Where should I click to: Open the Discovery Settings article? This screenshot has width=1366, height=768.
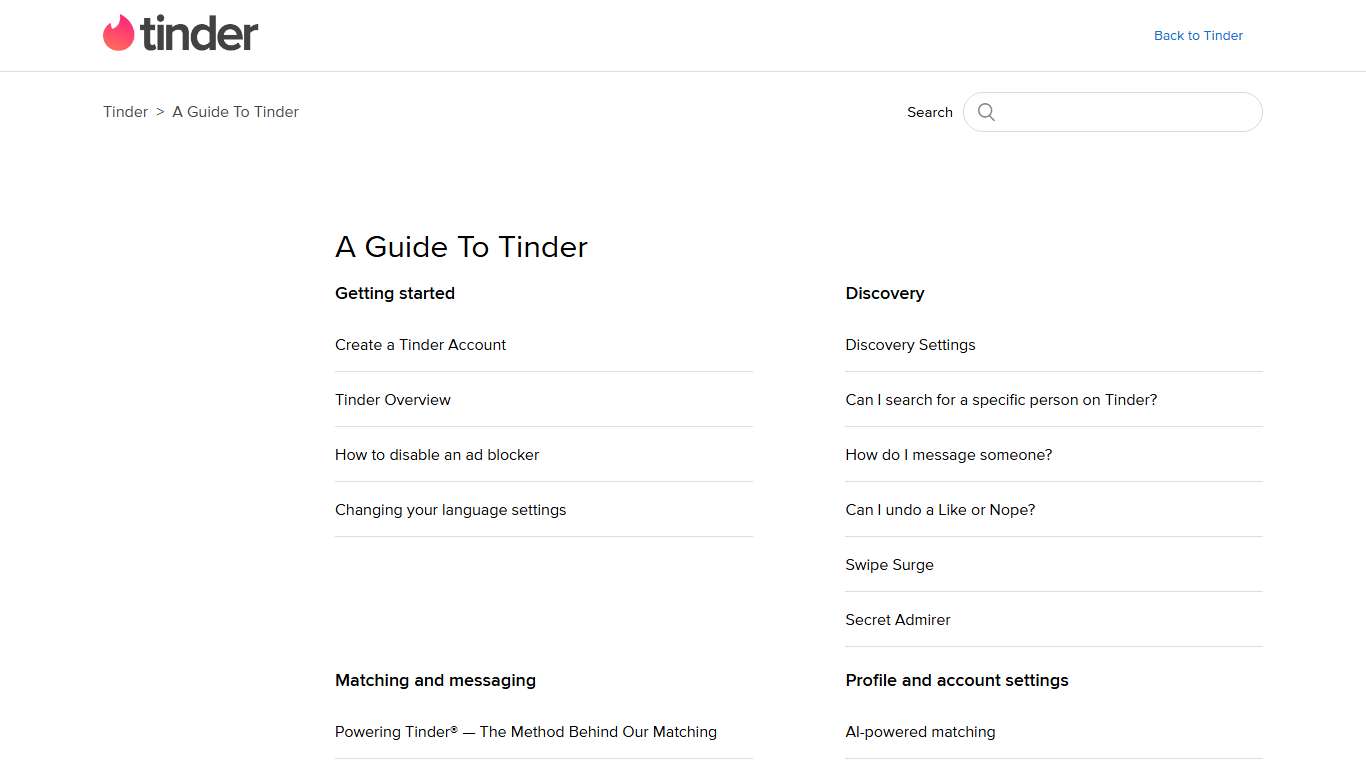point(910,344)
